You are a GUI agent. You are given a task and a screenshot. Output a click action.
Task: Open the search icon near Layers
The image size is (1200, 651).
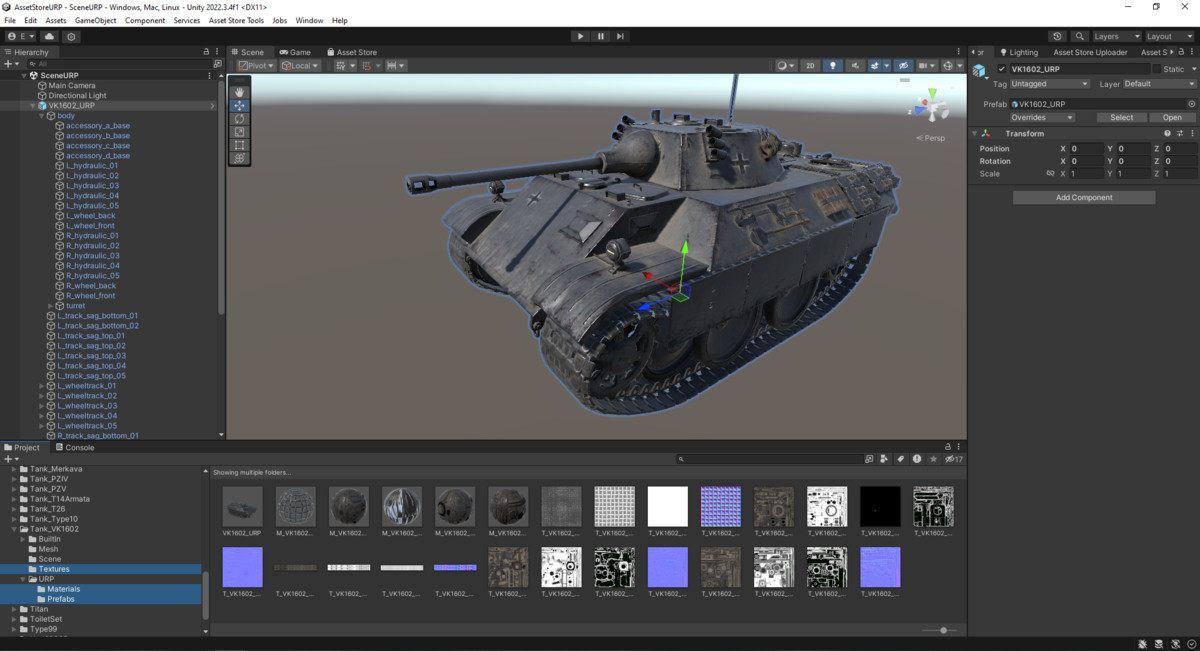coord(1079,35)
